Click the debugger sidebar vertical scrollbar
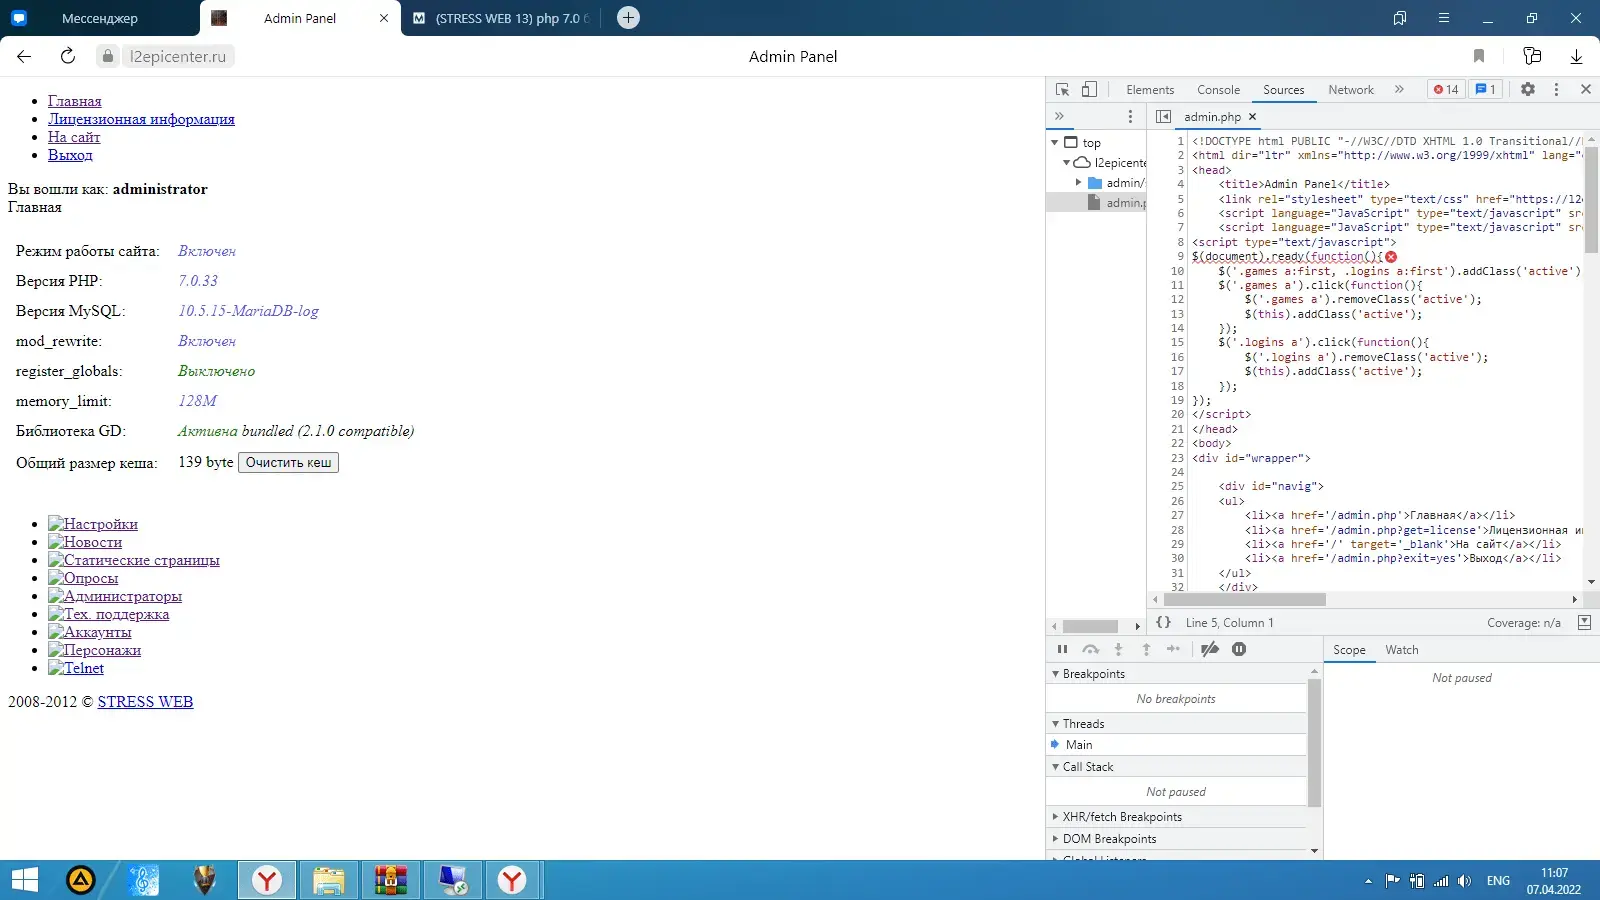 tap(1314, 742)
